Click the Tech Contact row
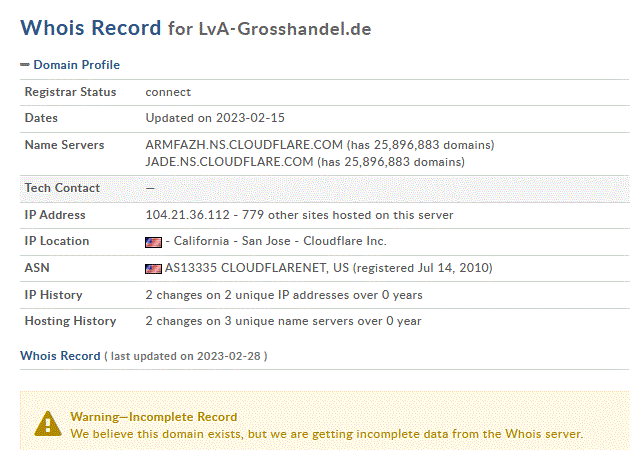The width and height of the screenshot is (631, 451). tap(324, 188)
